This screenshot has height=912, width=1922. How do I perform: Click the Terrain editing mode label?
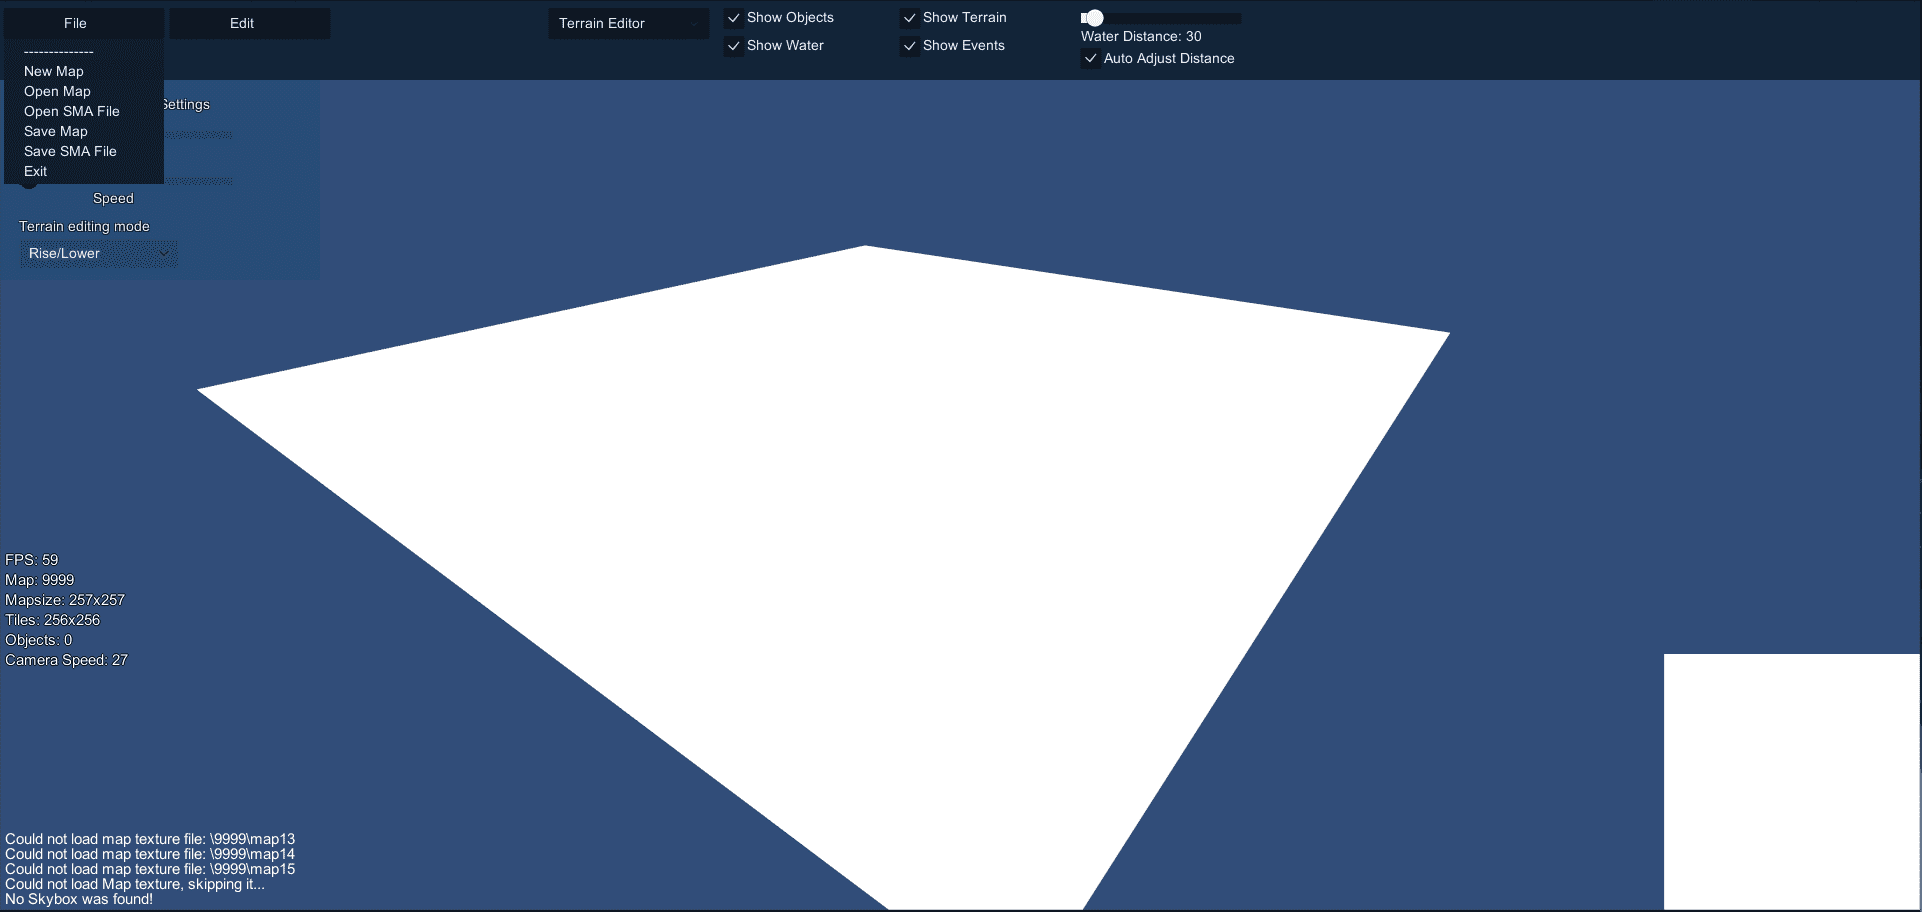coord(84,226)
